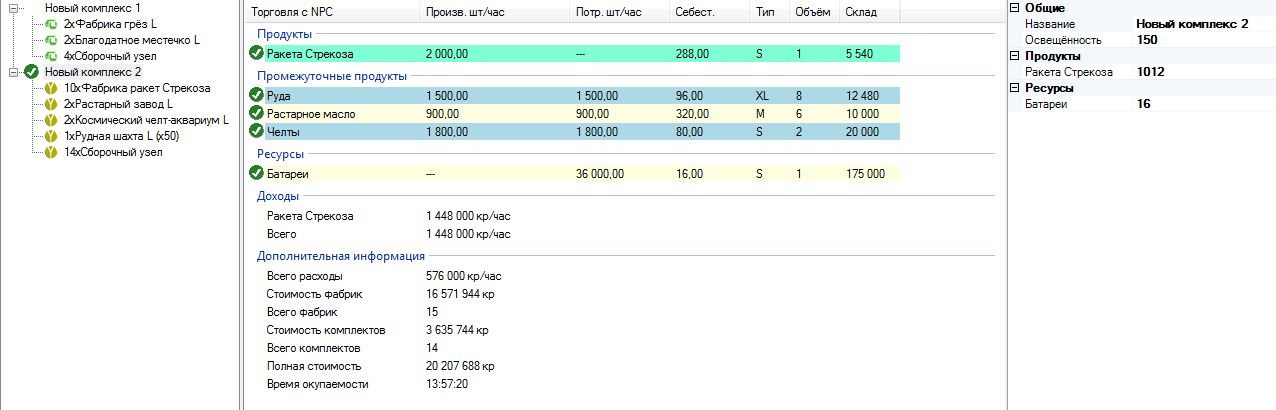Click the yellow icon of 2xКосмический челт-аквариум L

51,120
